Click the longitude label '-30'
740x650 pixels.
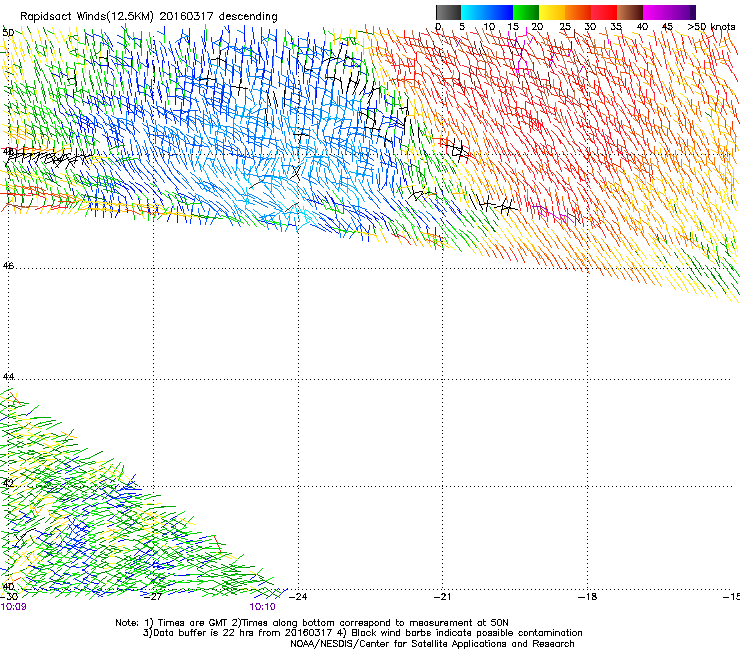8,597
